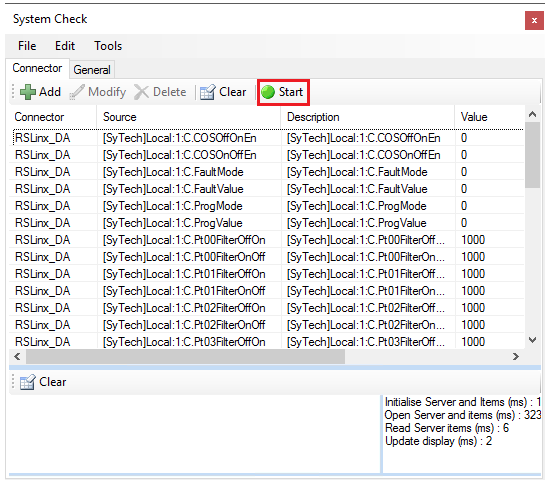Click the Read Server items (ms) line

tap(447, 428)
